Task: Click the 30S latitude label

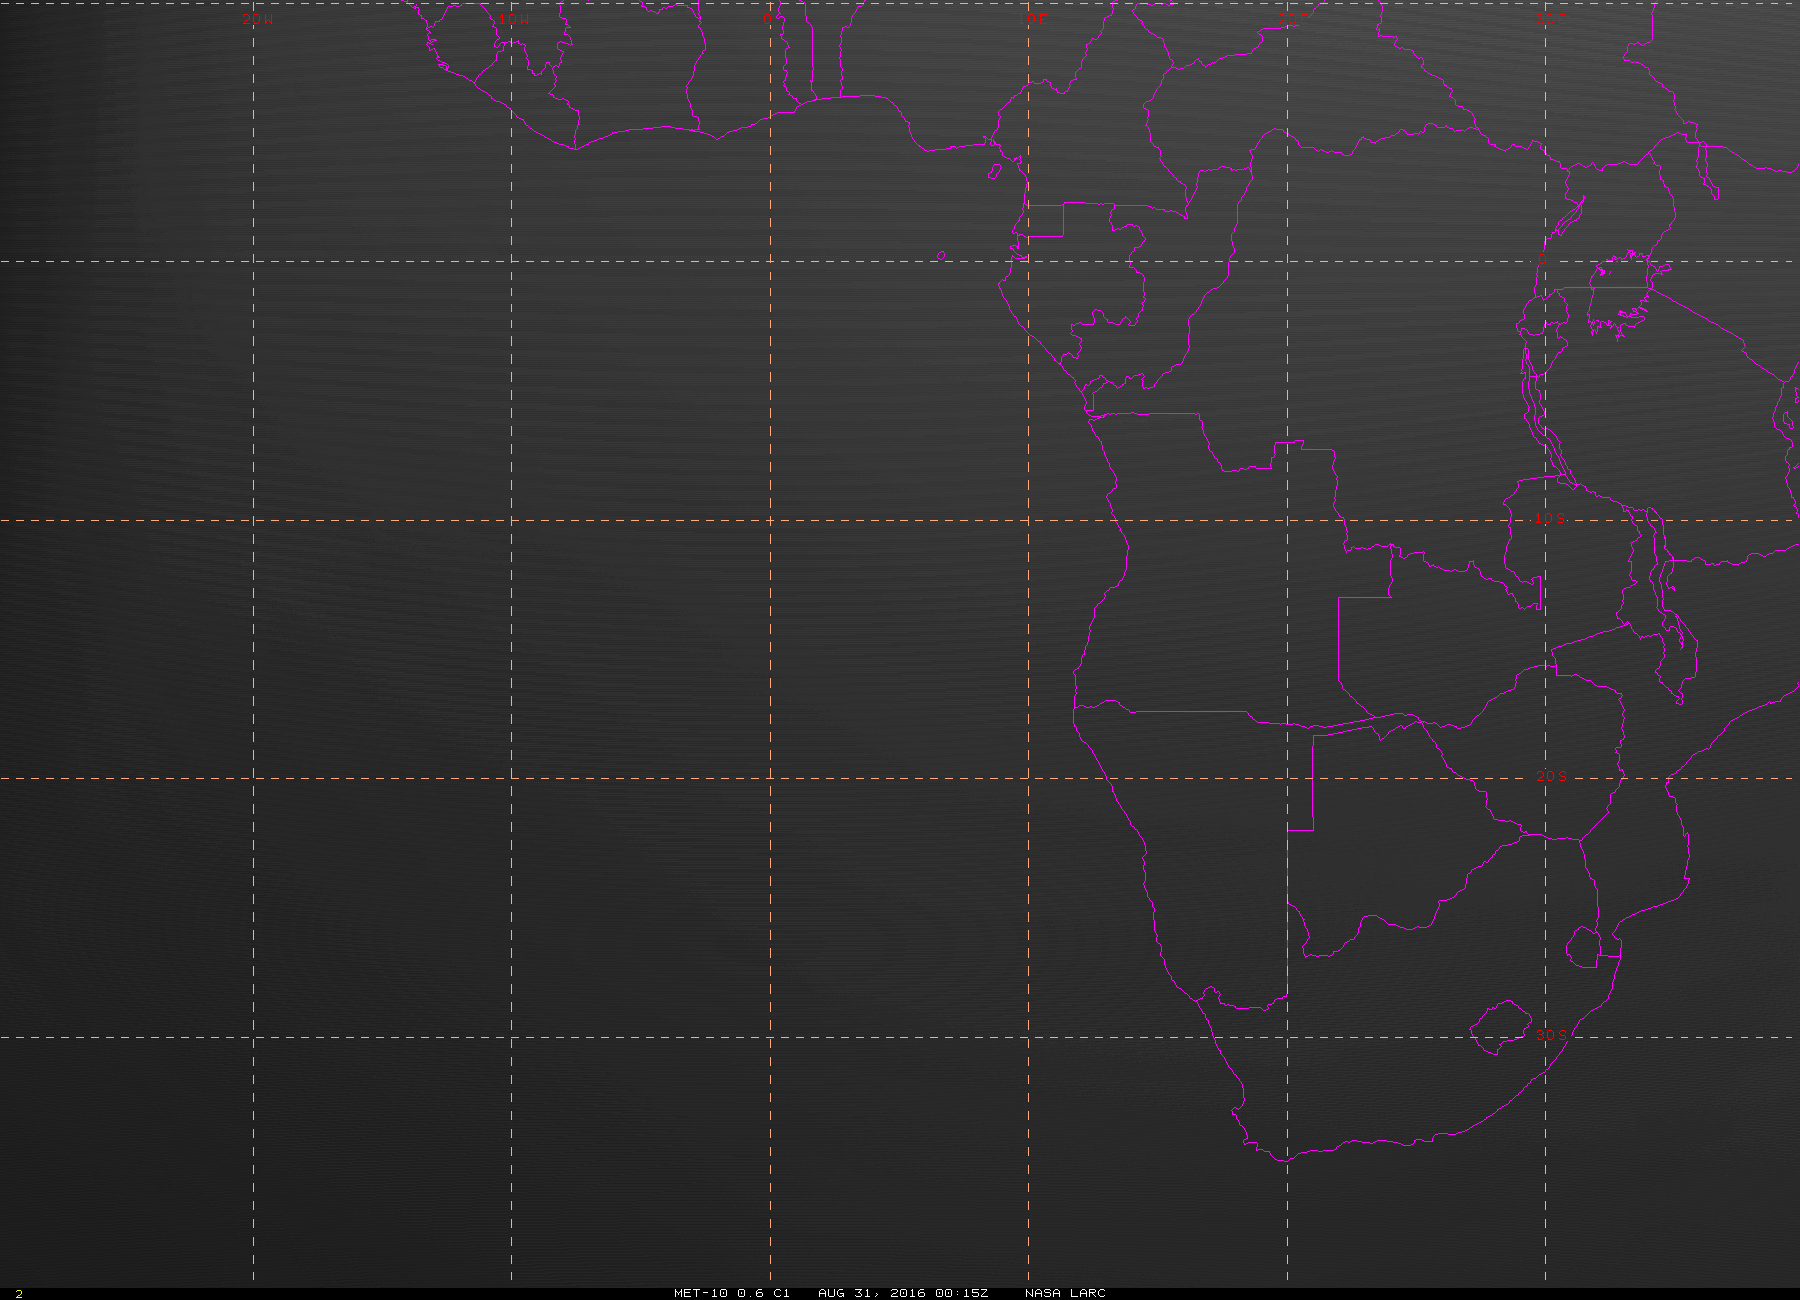Action: (x=1551, y=1034)
